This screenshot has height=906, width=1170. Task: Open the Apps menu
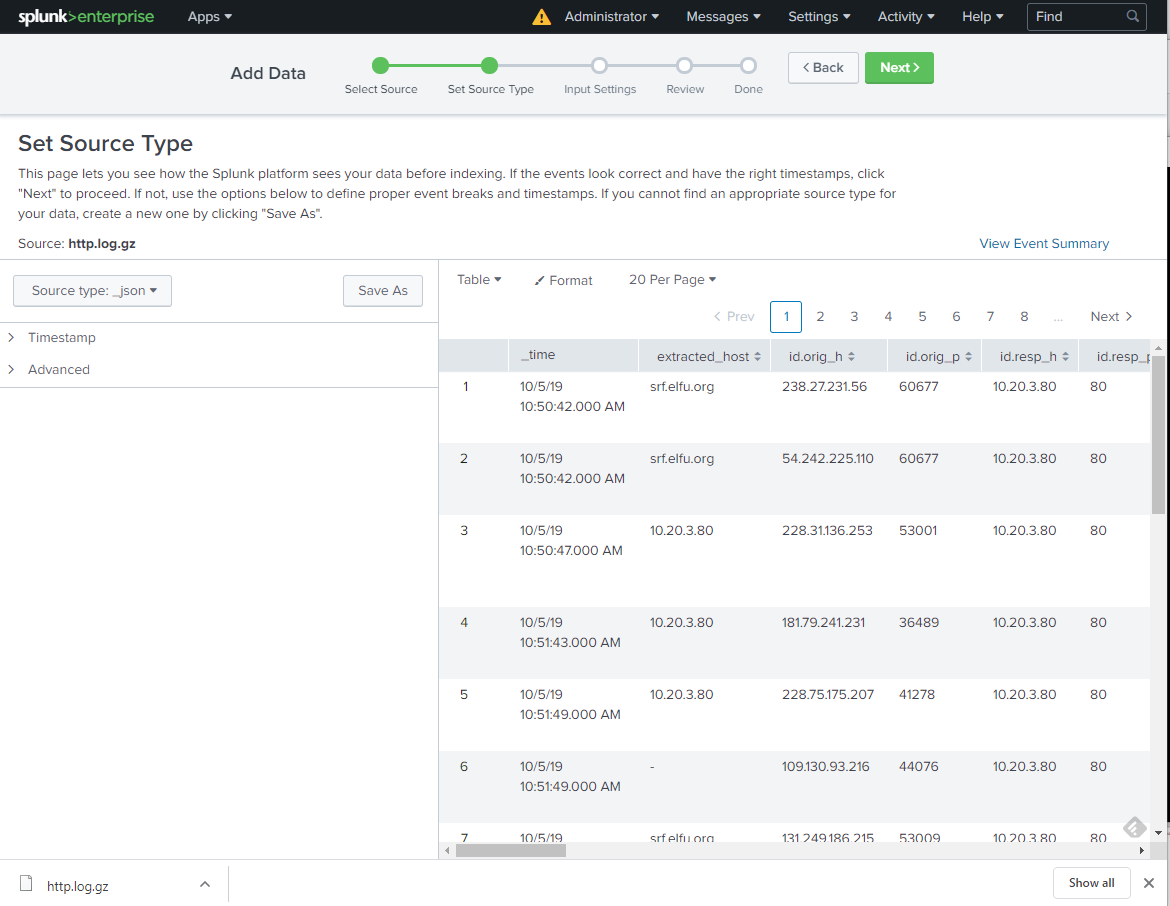point(209,17)
